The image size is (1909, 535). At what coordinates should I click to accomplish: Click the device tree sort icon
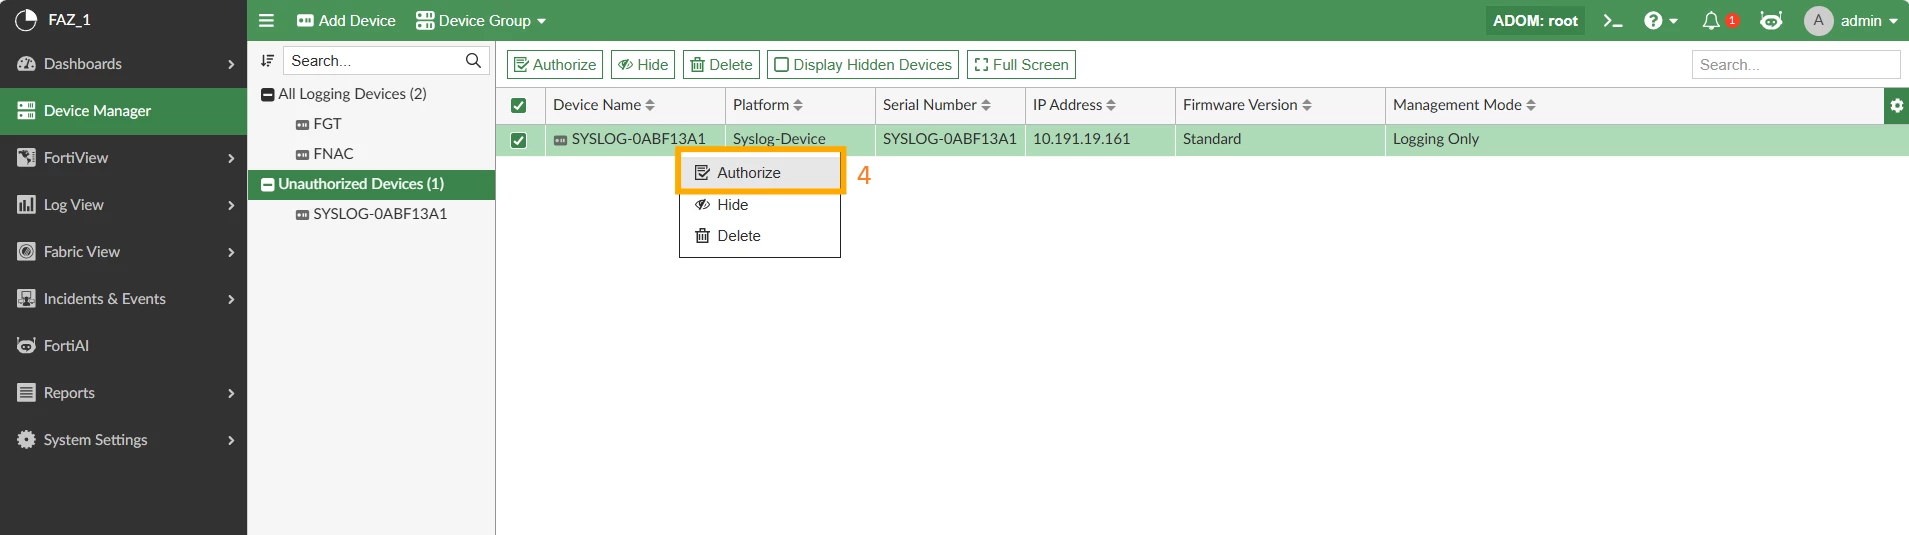[x=267, y=61]
